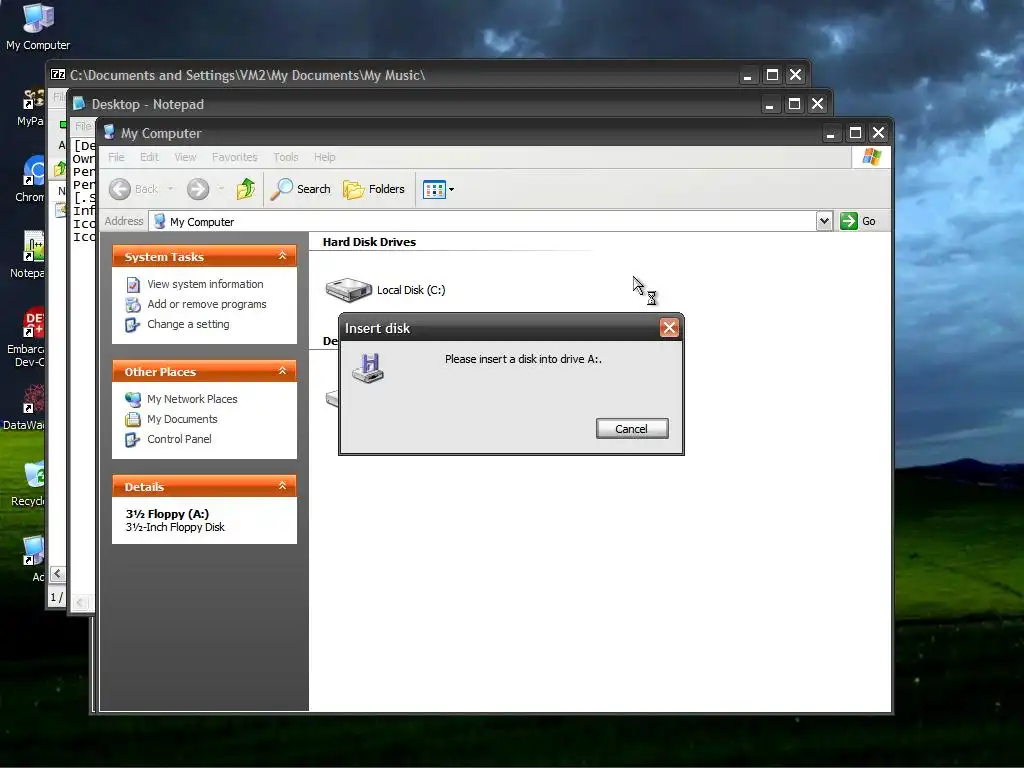Open the Edit menu in My Computer

[149, 157]
